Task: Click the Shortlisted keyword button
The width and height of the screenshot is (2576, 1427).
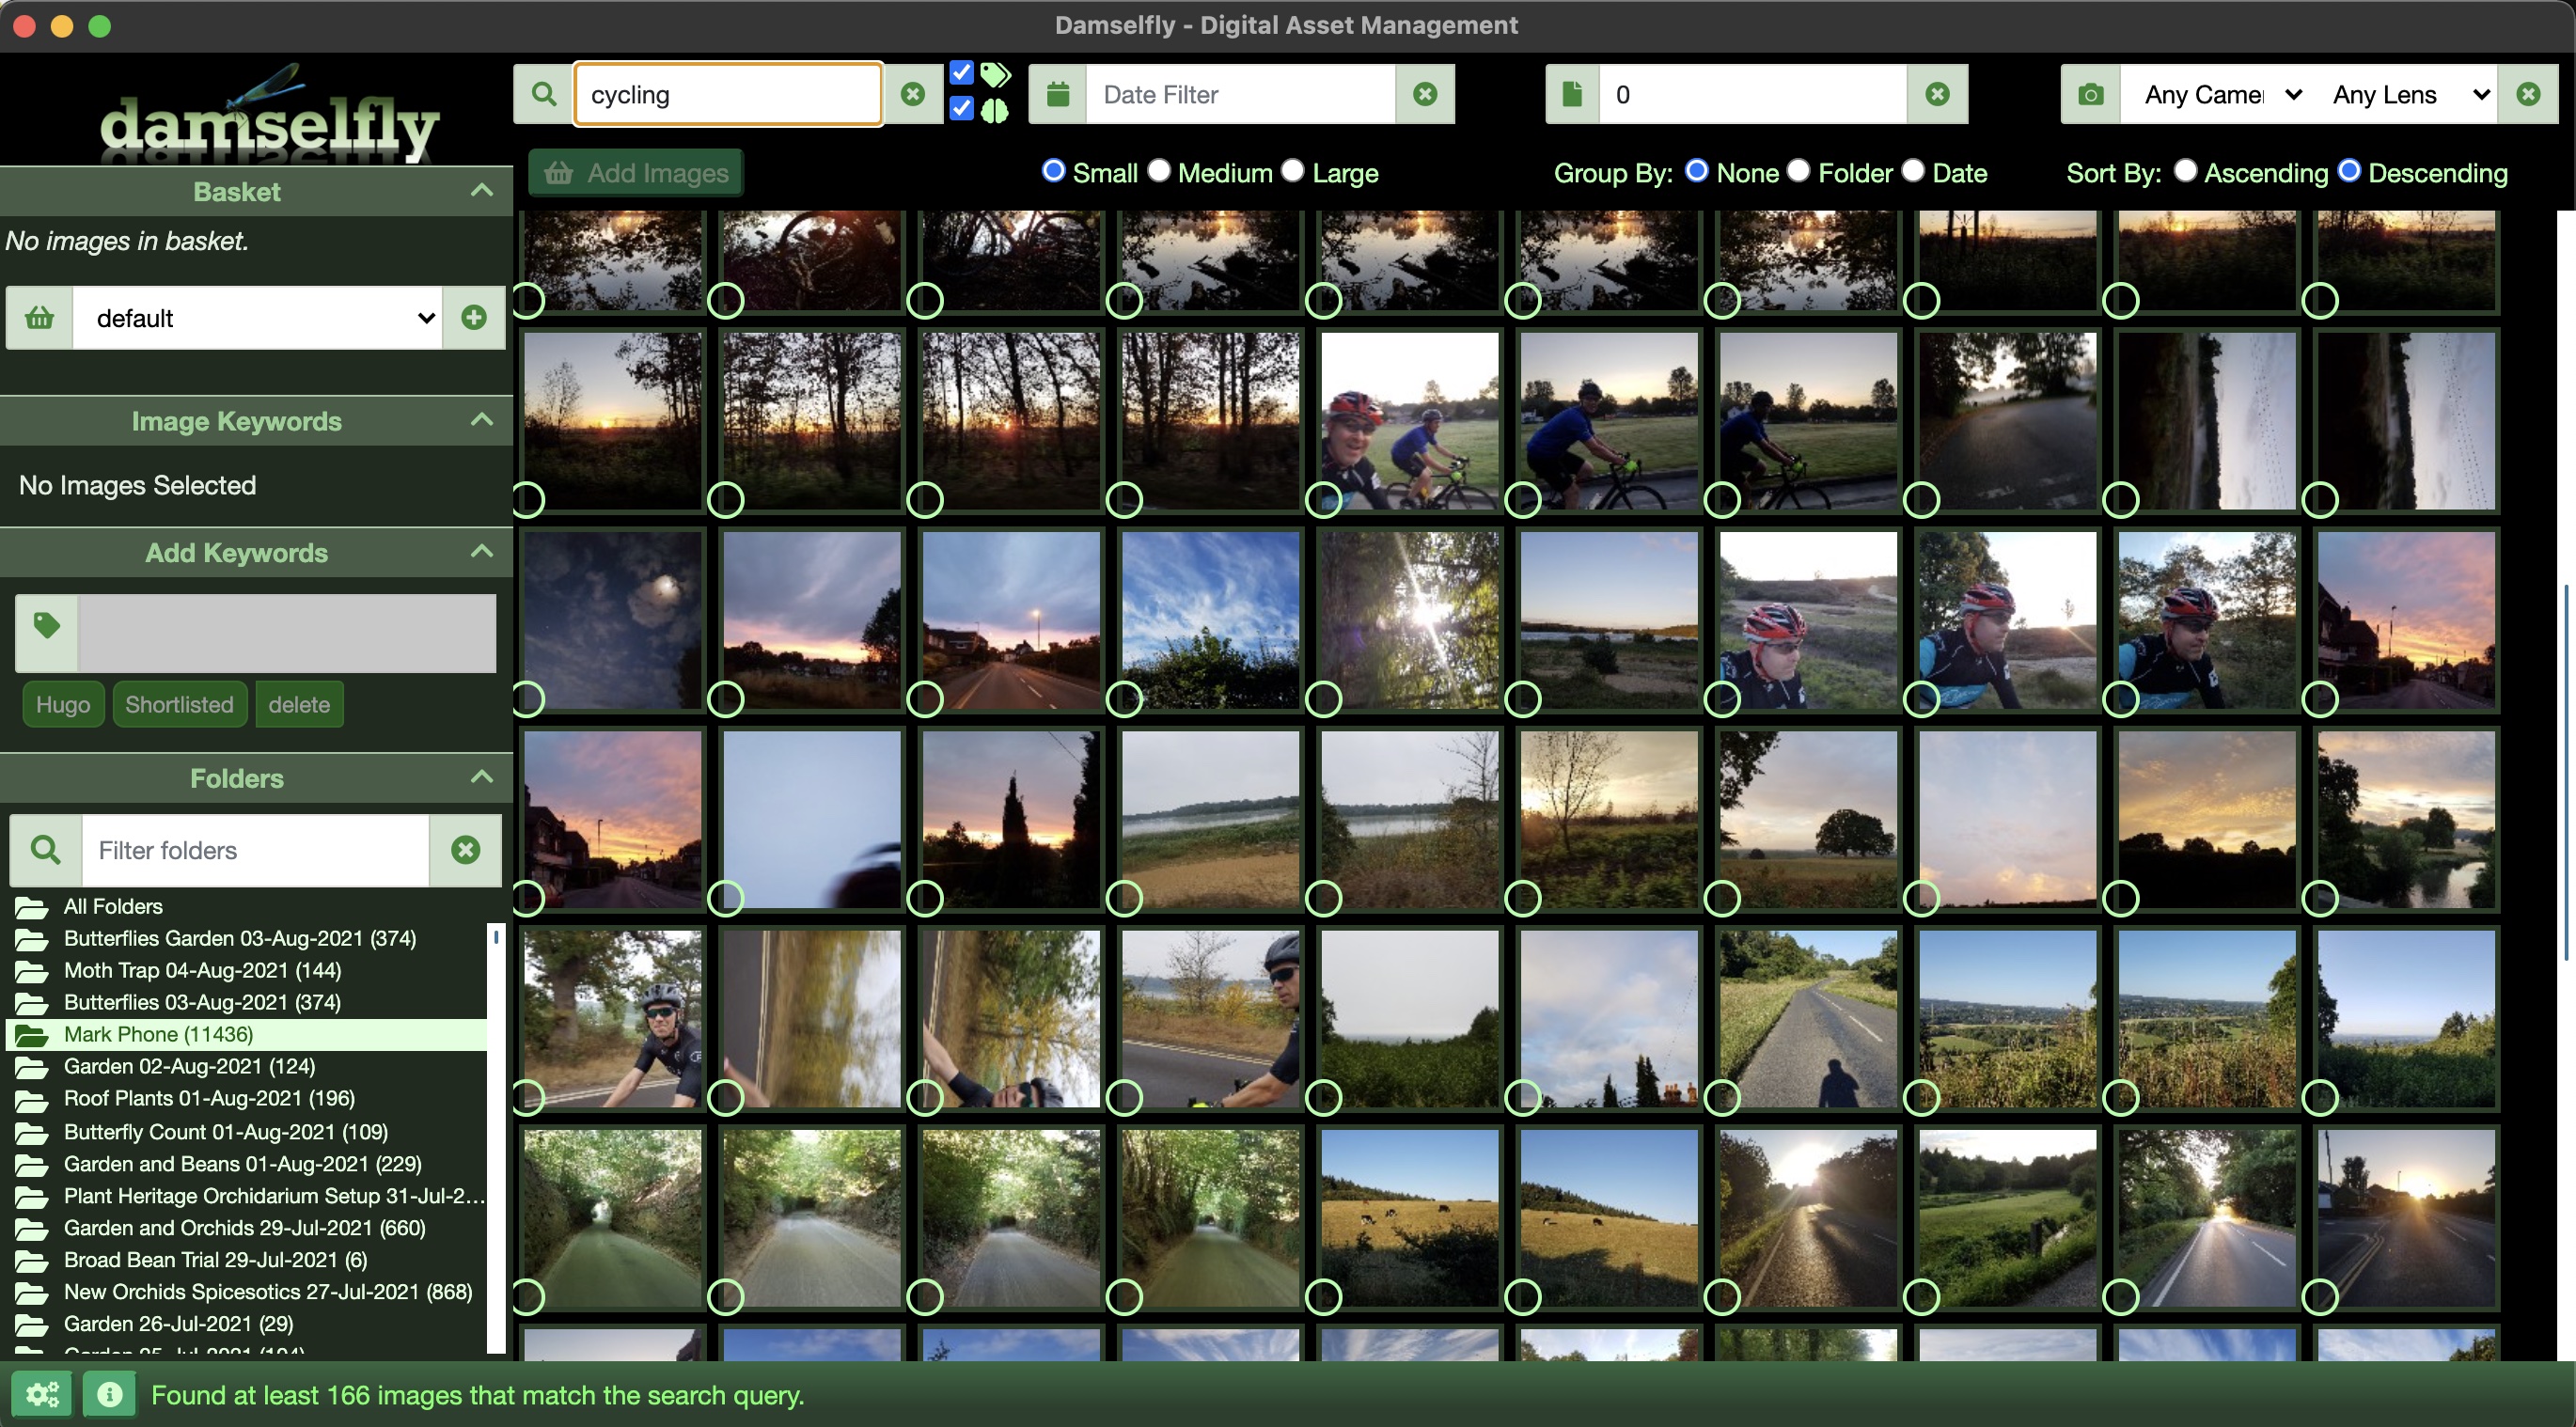Action: pyautogui.click(x=179, y=704)
